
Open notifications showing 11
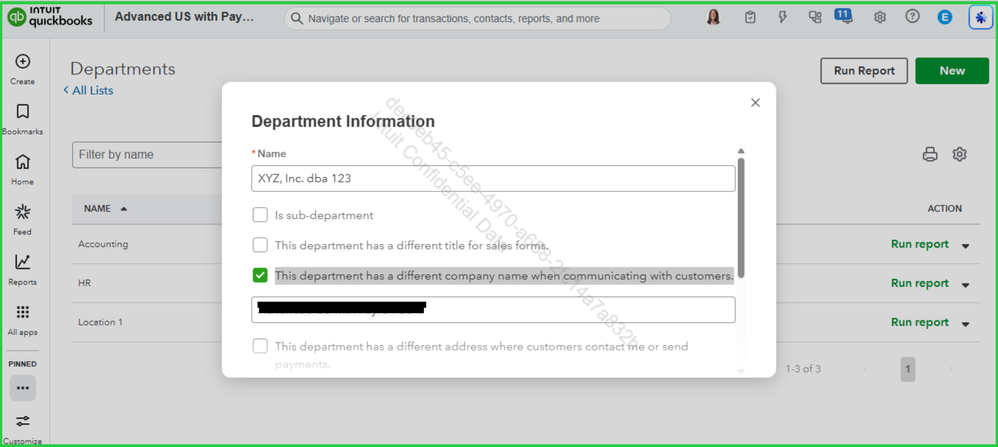(x=845, y=17)
